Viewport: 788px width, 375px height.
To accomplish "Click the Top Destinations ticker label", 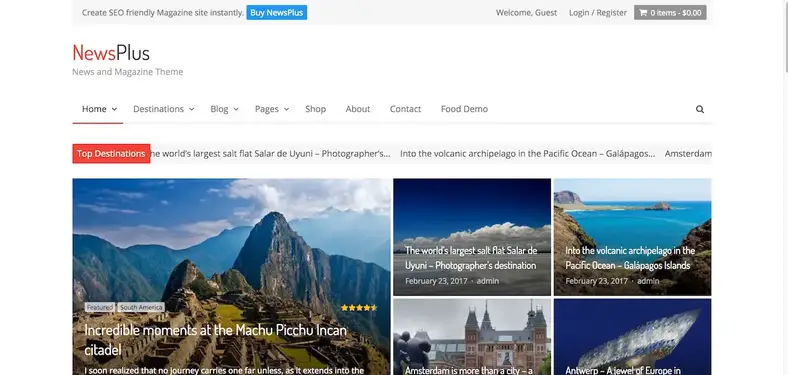I will (111, 154).
